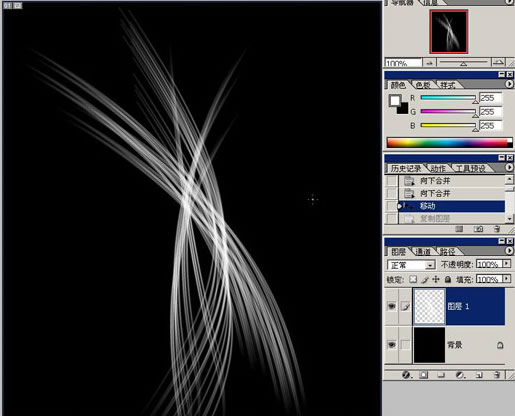This screenshot has height=416, width=515.
Task: Toggle lock transparent pixels checkbox
Action: click(413, 279)
